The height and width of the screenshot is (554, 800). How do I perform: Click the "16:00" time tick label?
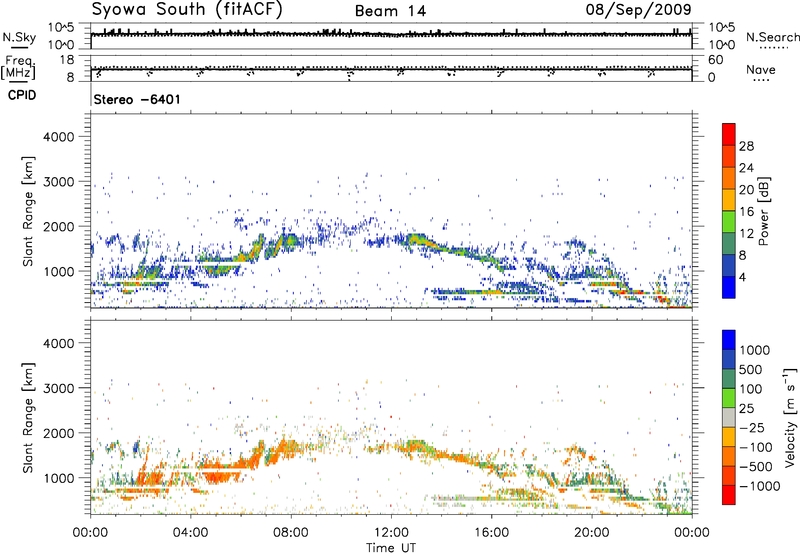pyautogui.click(x=491, y=533)
